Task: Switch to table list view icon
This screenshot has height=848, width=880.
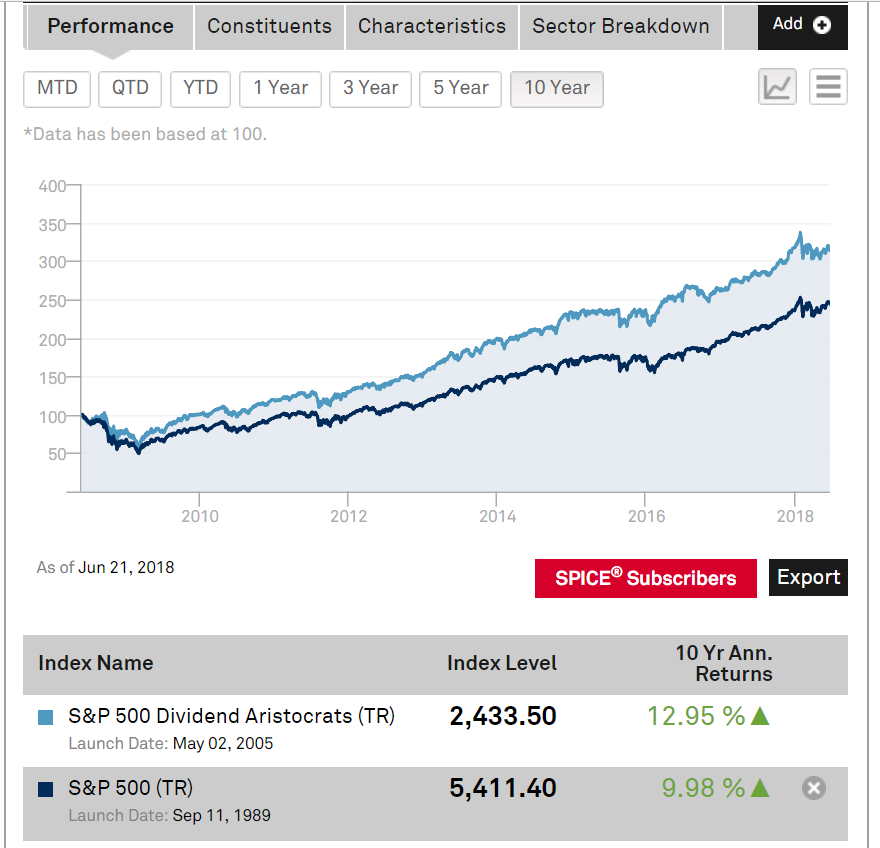Action: click(x=828, y=87)
